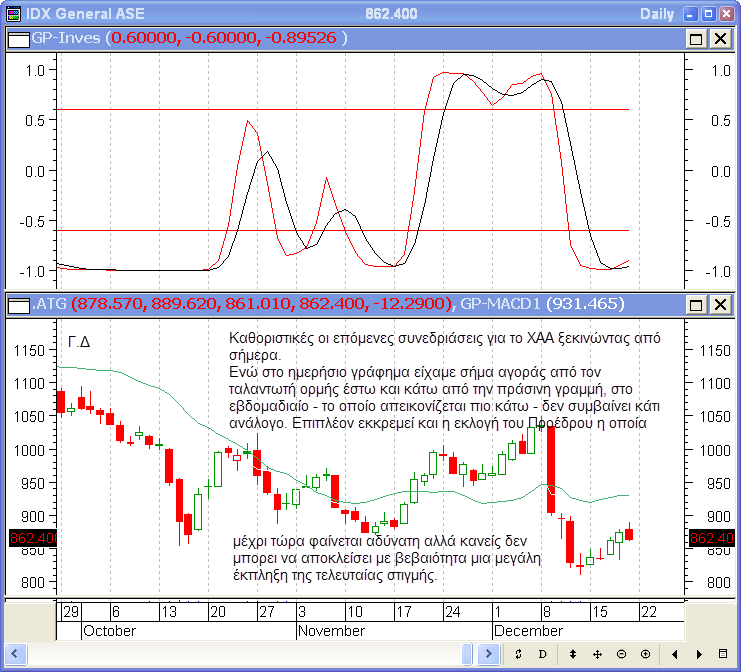Close the GP-Inves indicator pane
Viewport: 741px width, 672px height.
(719, 38)
